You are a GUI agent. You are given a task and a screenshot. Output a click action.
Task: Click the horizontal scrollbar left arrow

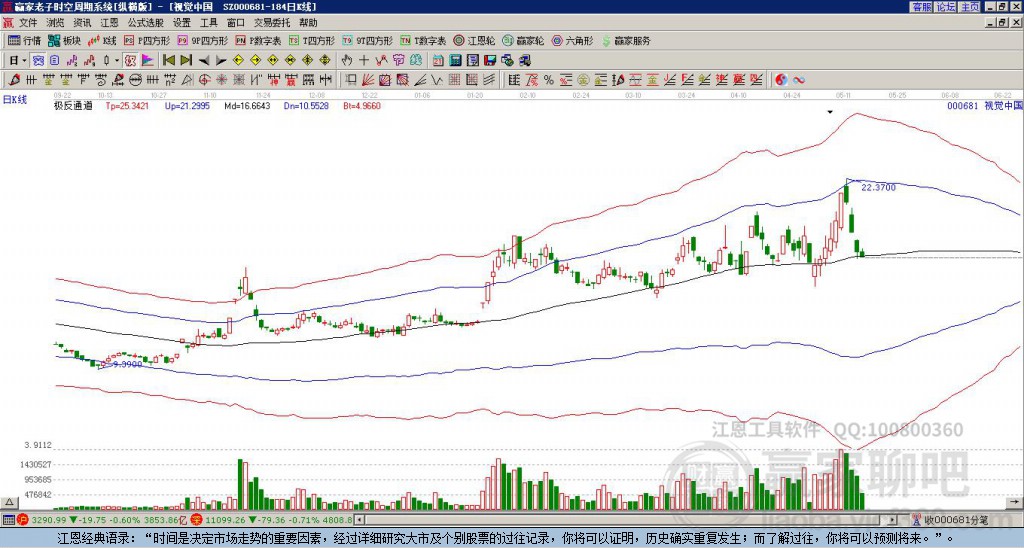pyautogui.click(x=359, y=520)
